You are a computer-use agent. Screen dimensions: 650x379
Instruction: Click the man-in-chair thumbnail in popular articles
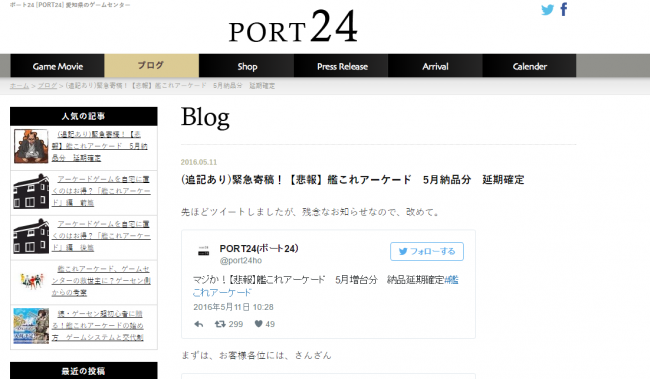tap(31, 146)
